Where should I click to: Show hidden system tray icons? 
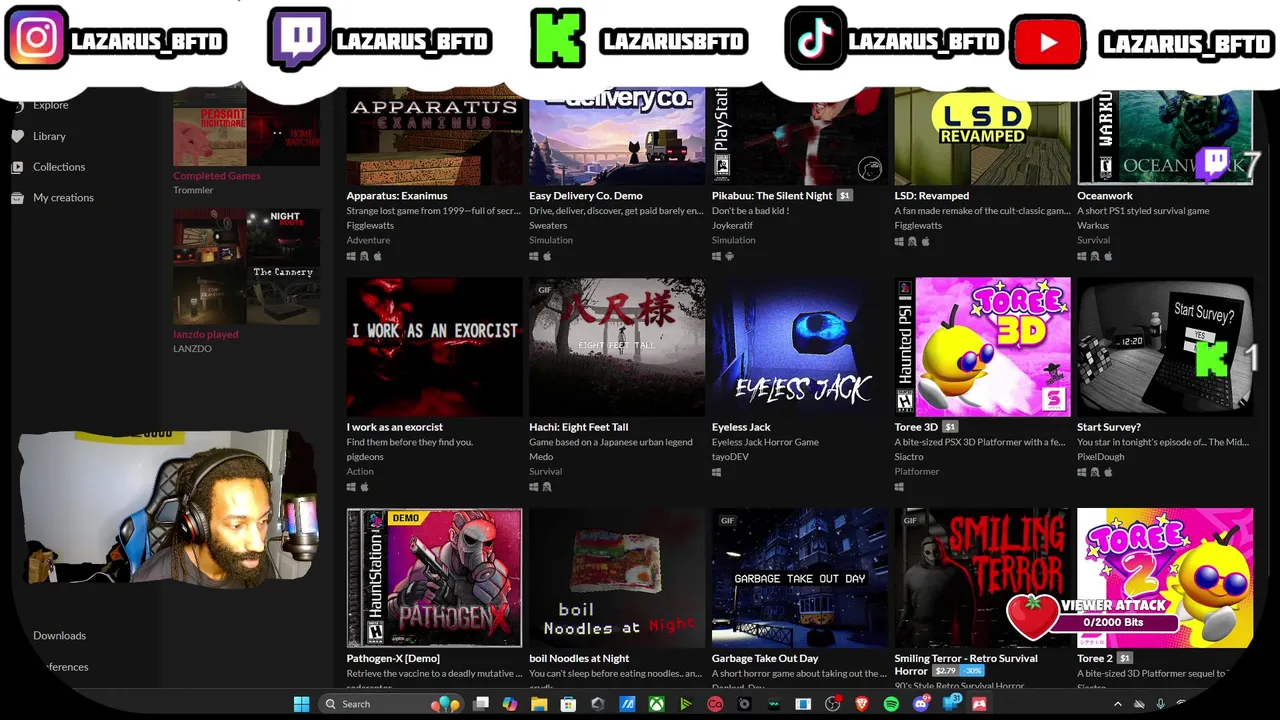click(1118, 704)
